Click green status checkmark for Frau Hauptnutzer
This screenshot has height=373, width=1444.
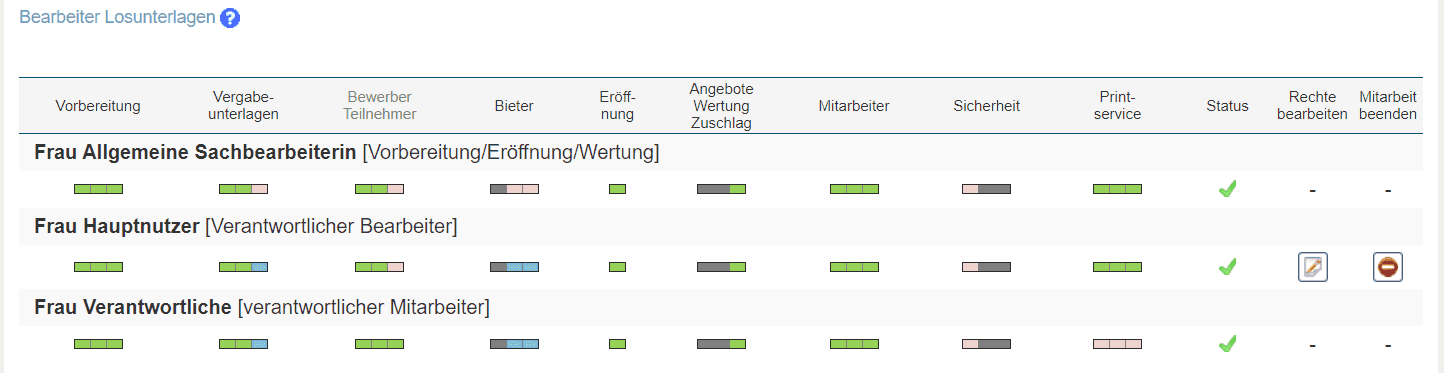click(1227, 267)
